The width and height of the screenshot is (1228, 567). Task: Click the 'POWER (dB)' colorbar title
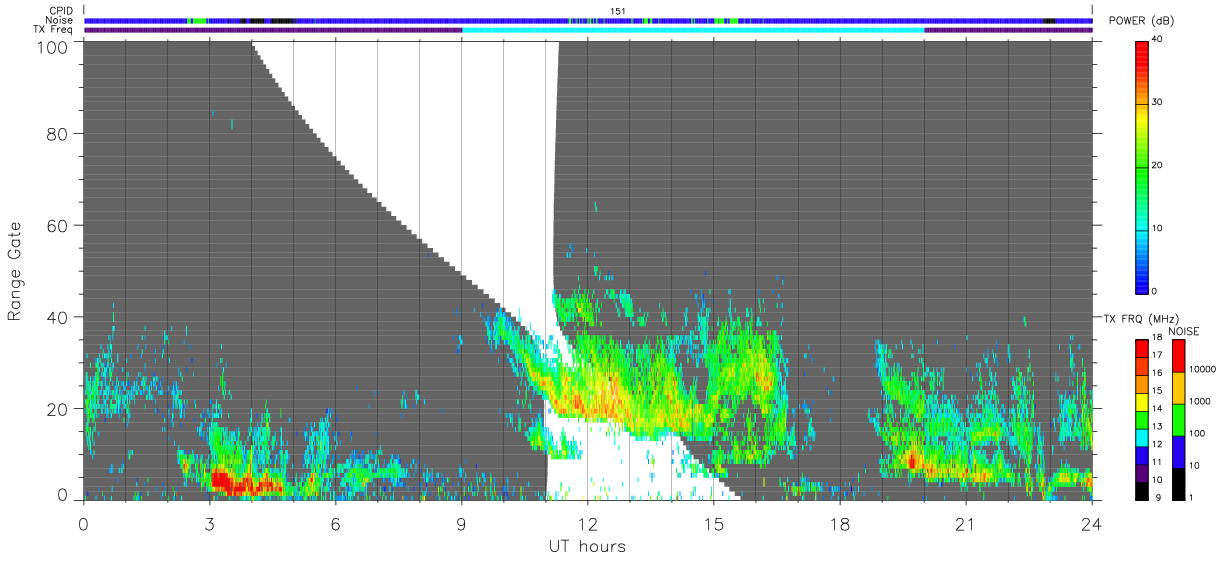click(1141, 21)
